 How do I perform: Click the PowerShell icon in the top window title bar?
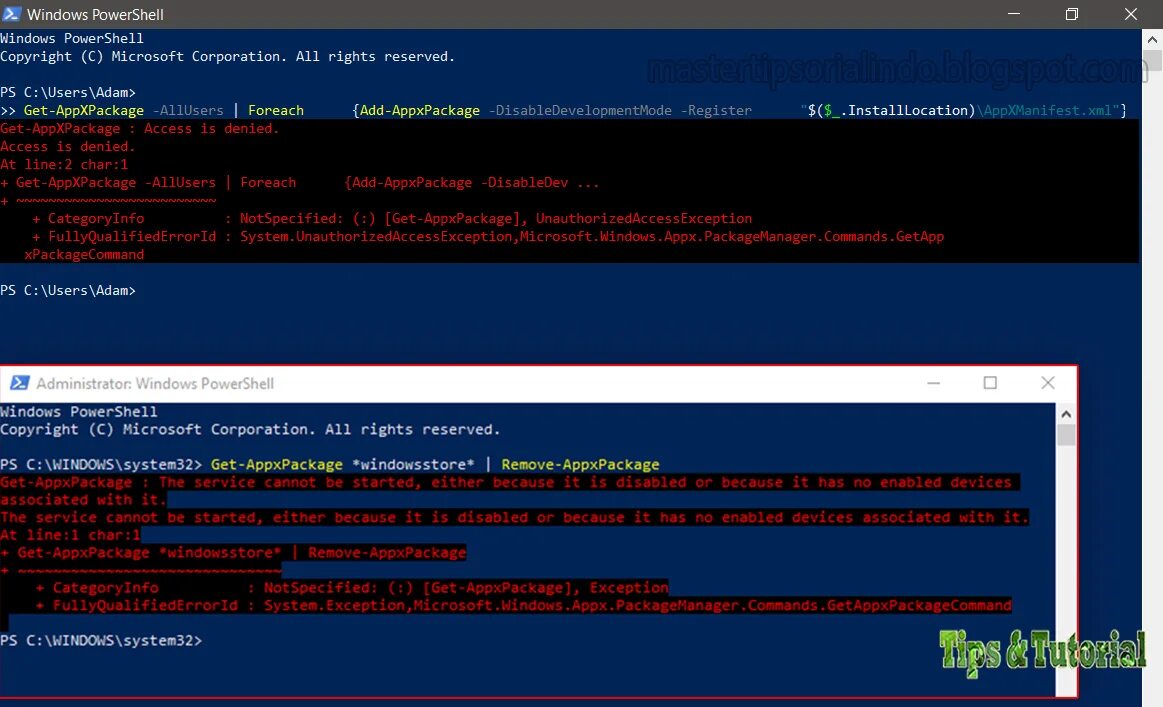(11, 13)
